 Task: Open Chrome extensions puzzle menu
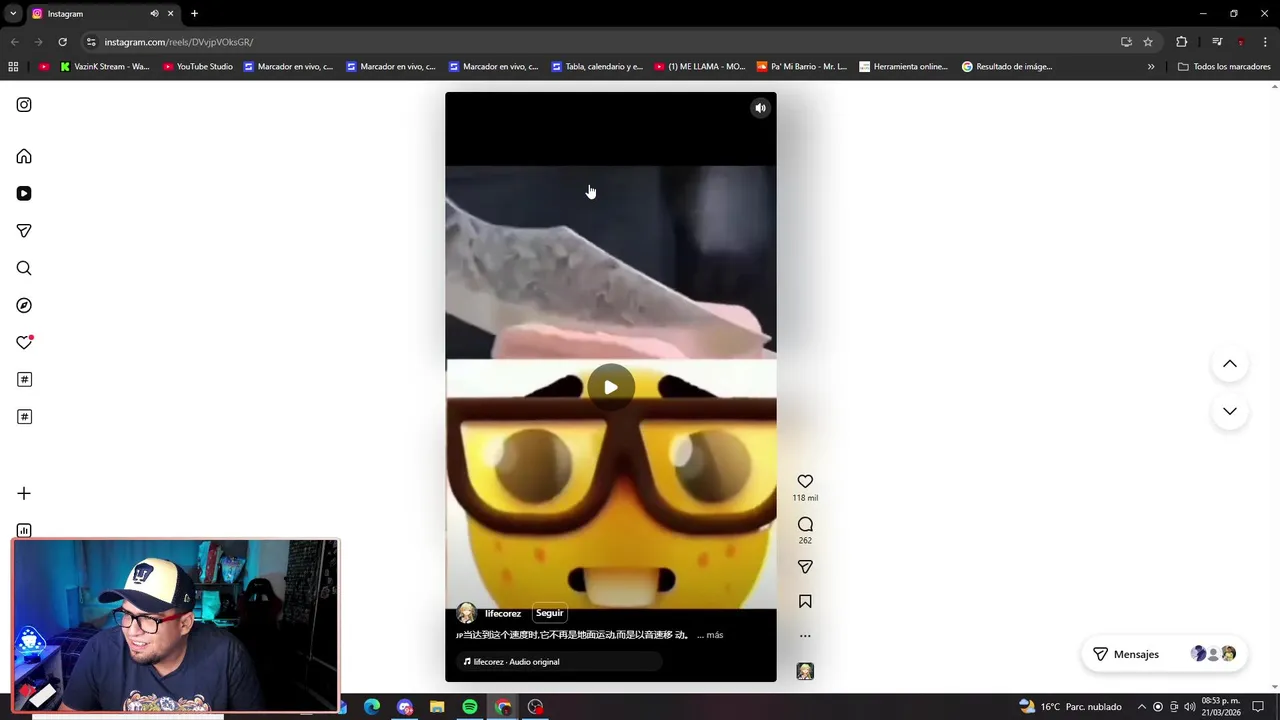coord(1182,42)
